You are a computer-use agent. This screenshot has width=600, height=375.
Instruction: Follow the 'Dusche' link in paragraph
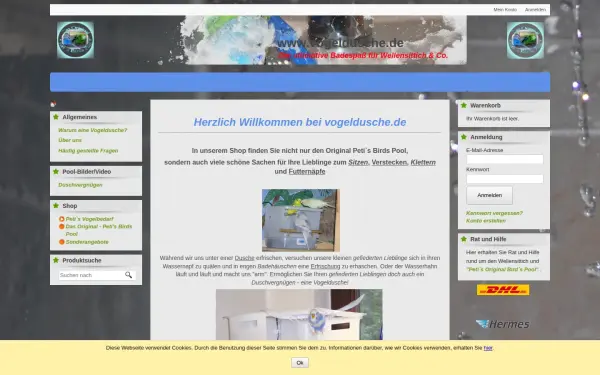(245, 258)
